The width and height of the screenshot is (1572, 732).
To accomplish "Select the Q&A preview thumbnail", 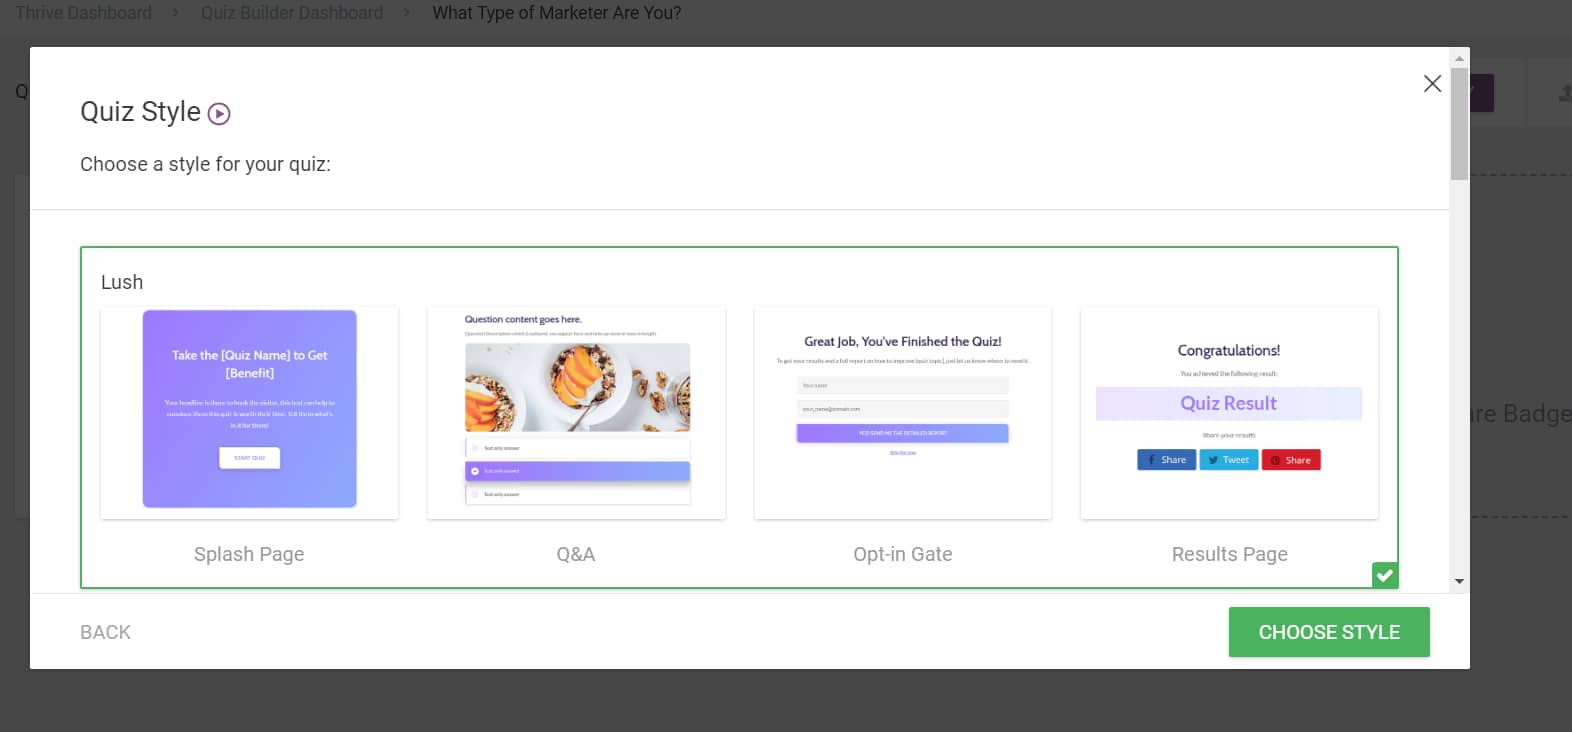I will [576, 412].
